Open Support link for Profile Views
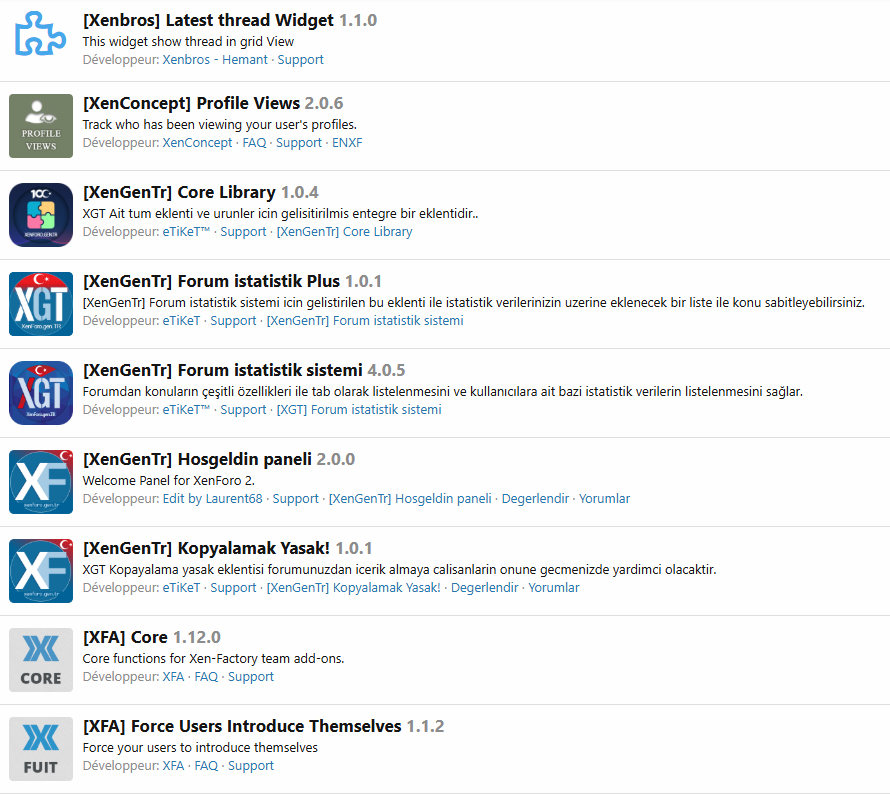Screen dimensions: 890x794 pos(299,142)
